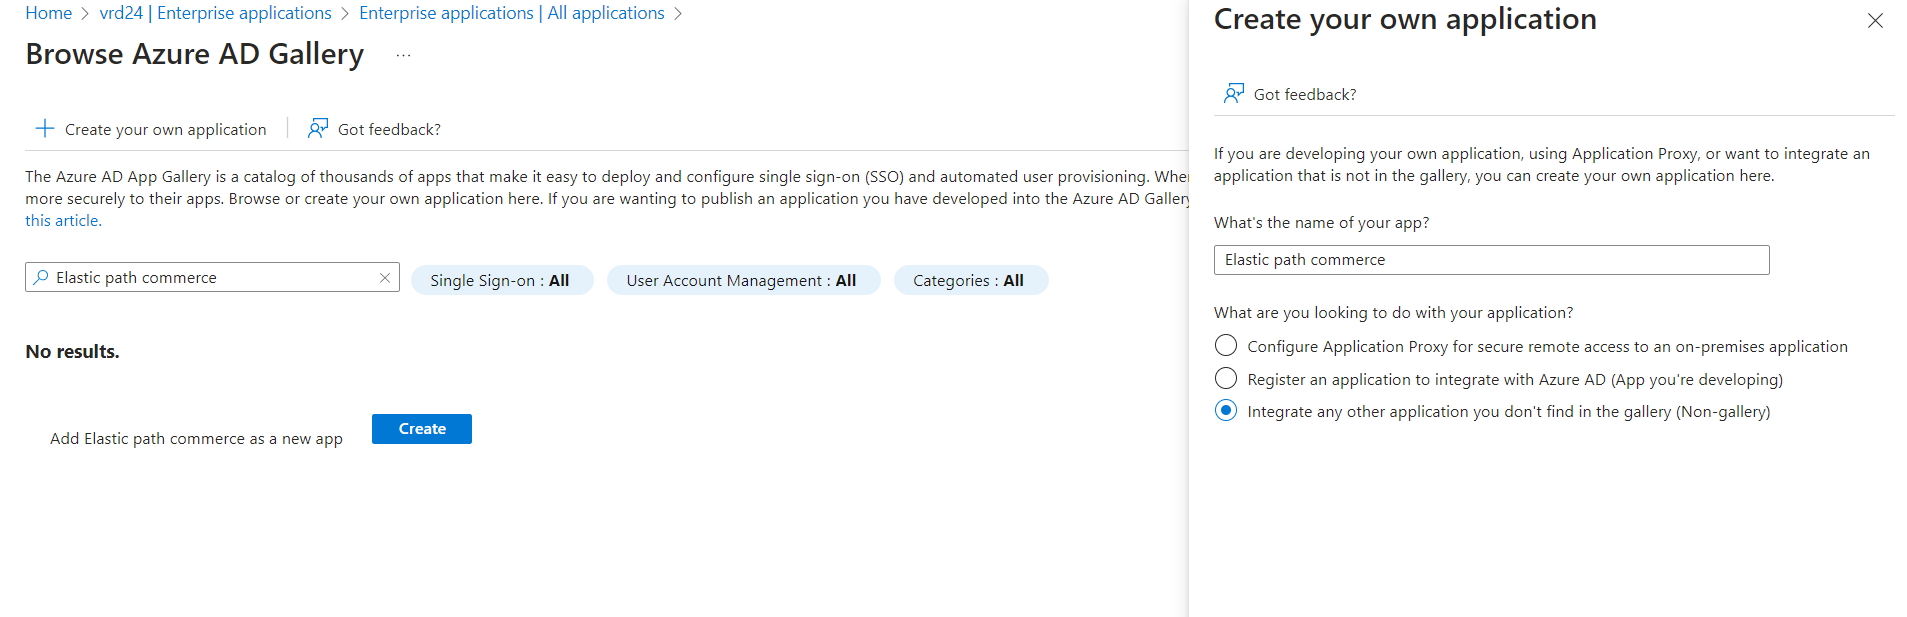The image size is (1907, 617).
Task: Click Create your own application label
Action: (166, 130)
